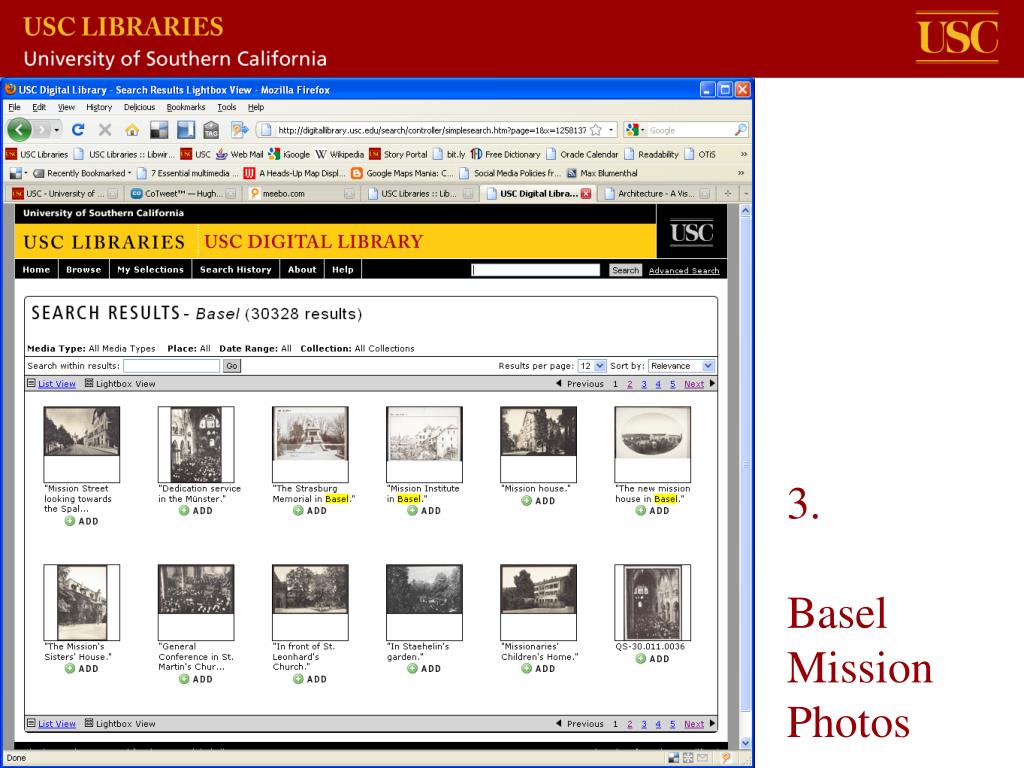Click the top Next page arrow icon
The height and width of the screenshot is (768, 1024).
712,383
